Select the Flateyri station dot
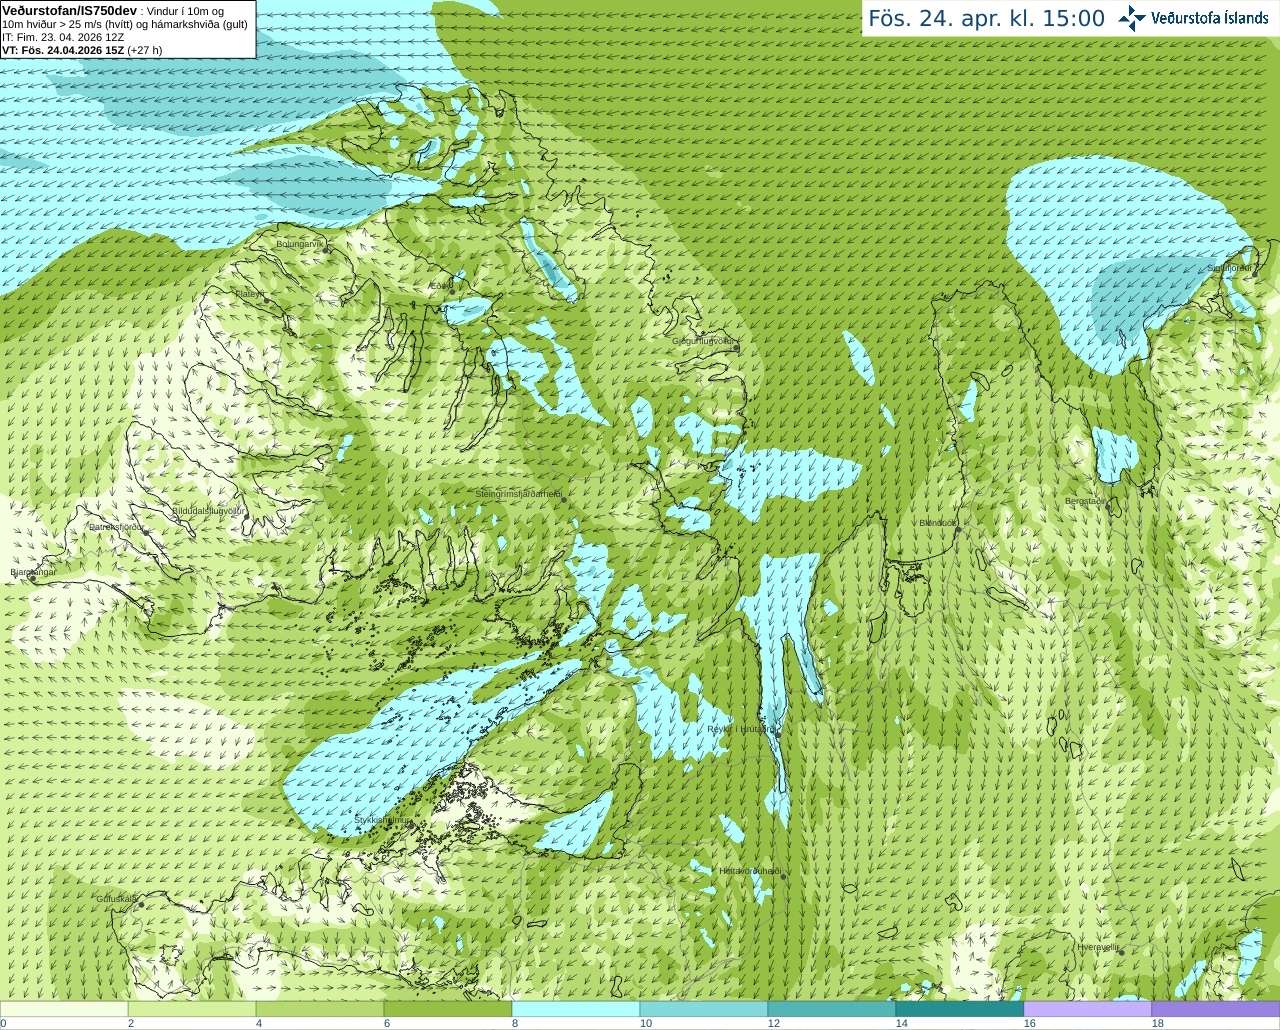Screen dimensions: 1280x1030 tap(267, 298)
